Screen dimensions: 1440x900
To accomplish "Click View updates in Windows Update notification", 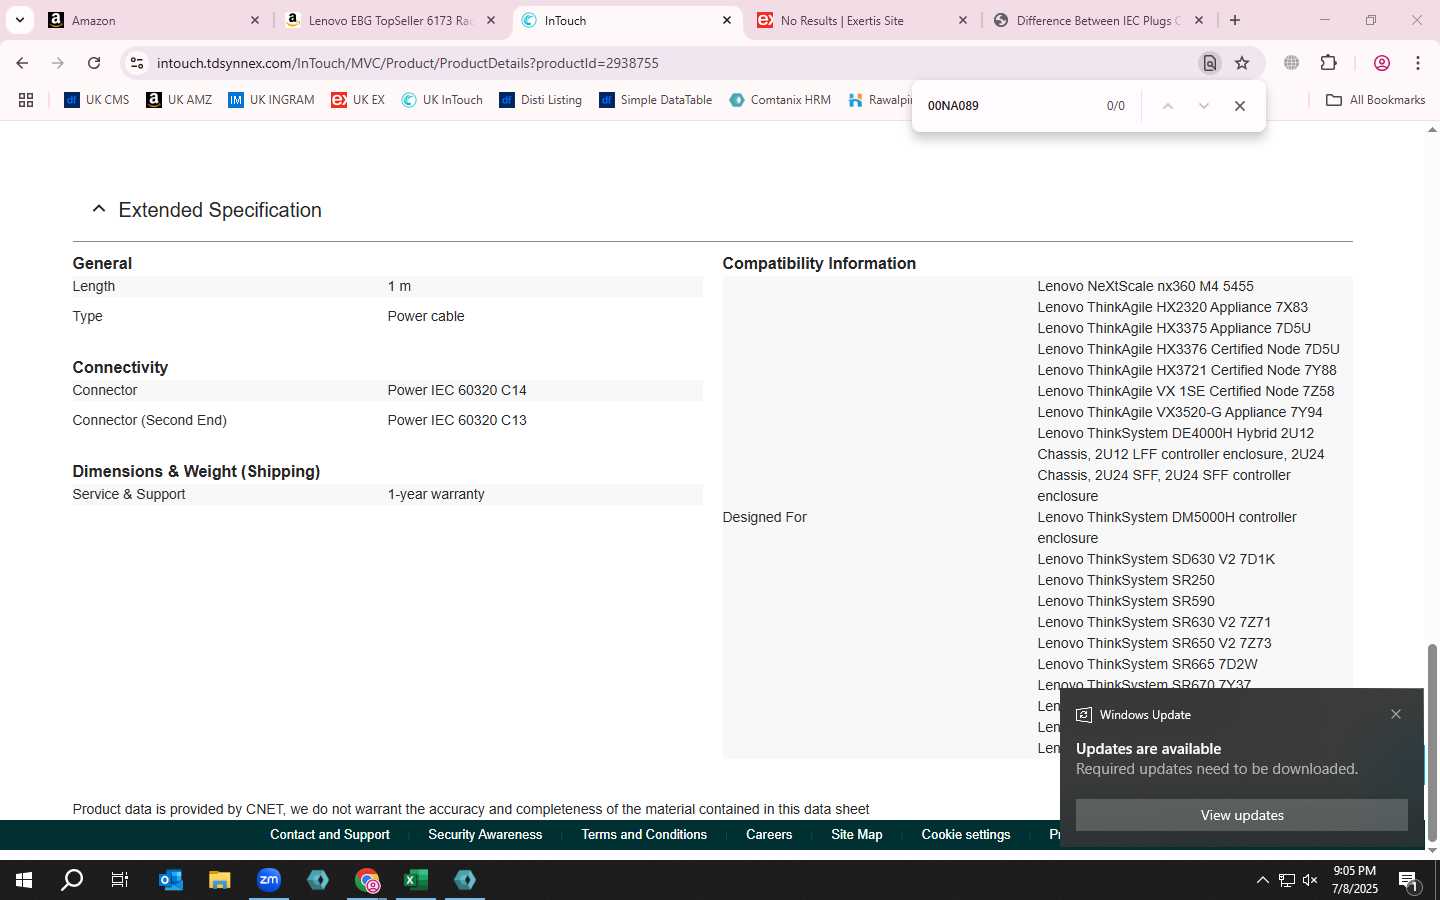I will 1242,815.
